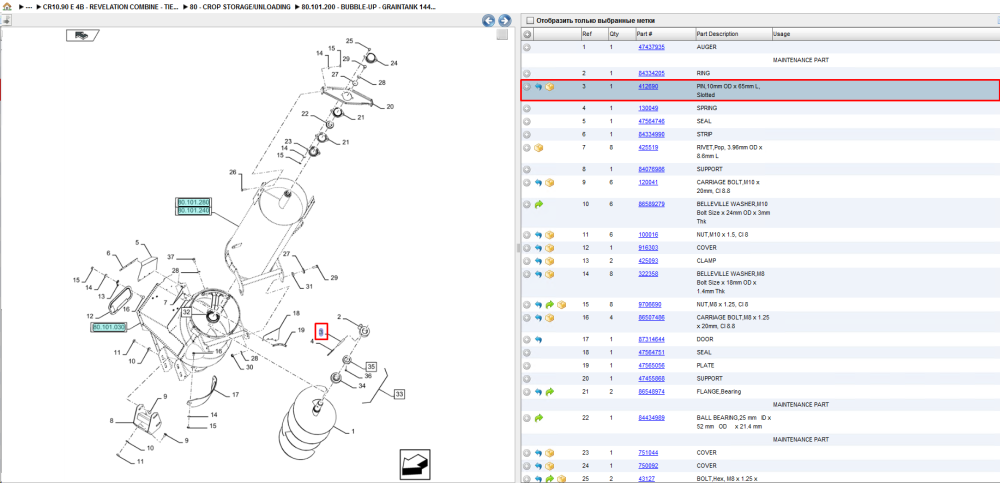Image resolution: width=1000 pixels, height=483 pixels.
Task: Click the Part Description column header
Action: coord(733,34)
